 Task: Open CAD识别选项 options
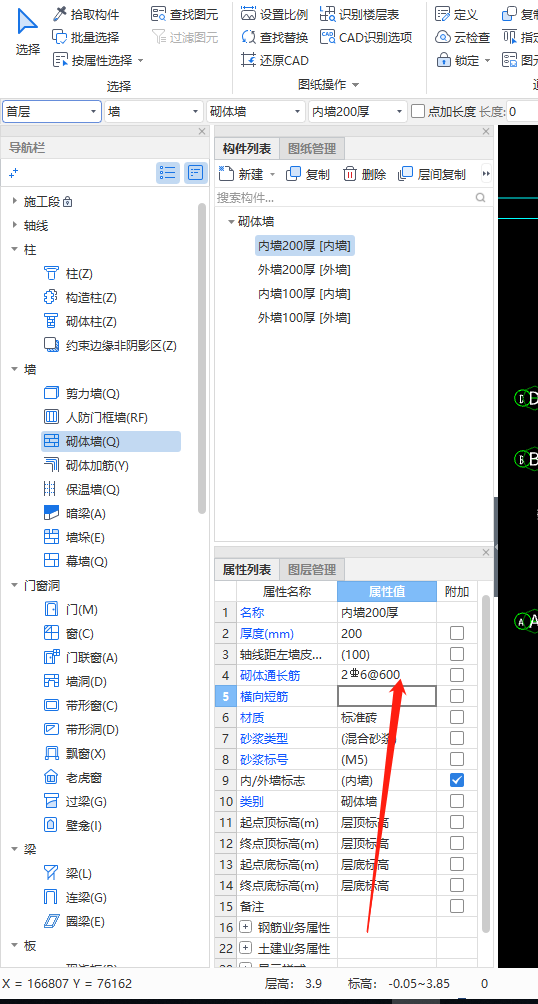[366, 37]
